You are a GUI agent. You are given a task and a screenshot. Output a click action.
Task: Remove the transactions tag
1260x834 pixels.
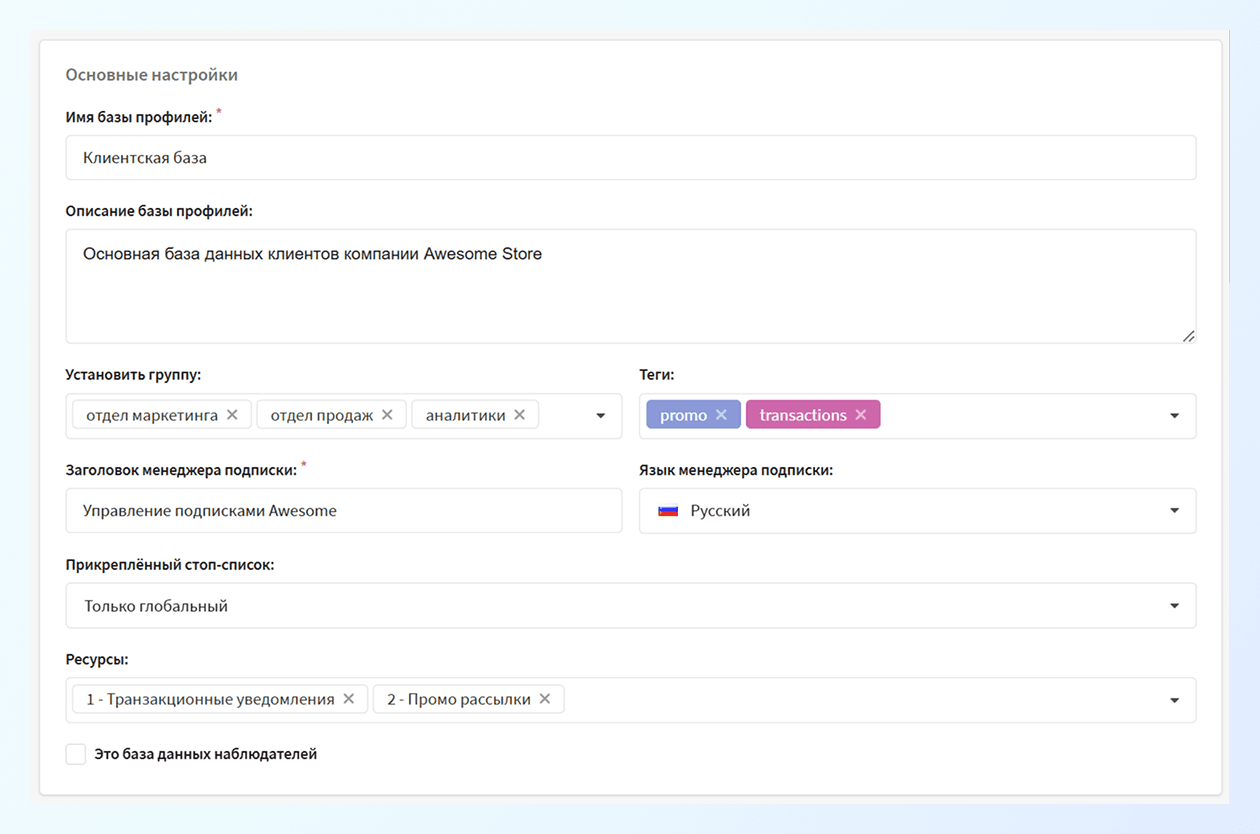(x=860, y=415)
